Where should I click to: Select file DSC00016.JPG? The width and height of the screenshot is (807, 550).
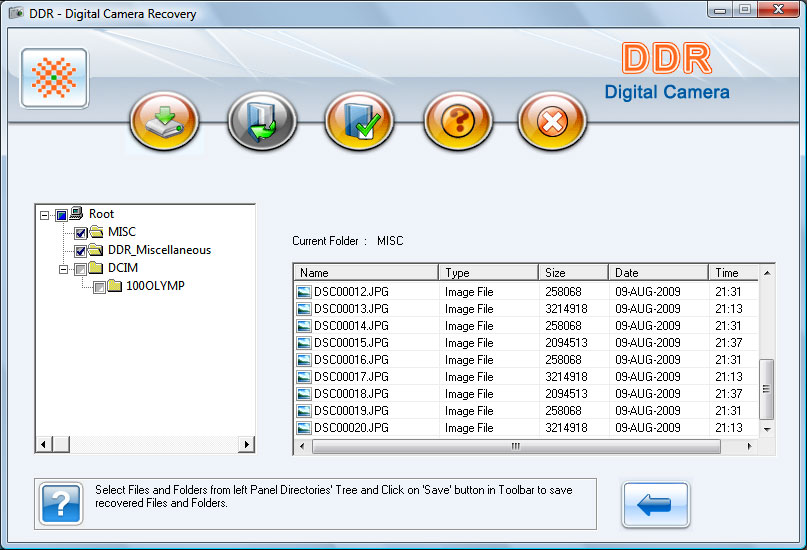(351, 360)
